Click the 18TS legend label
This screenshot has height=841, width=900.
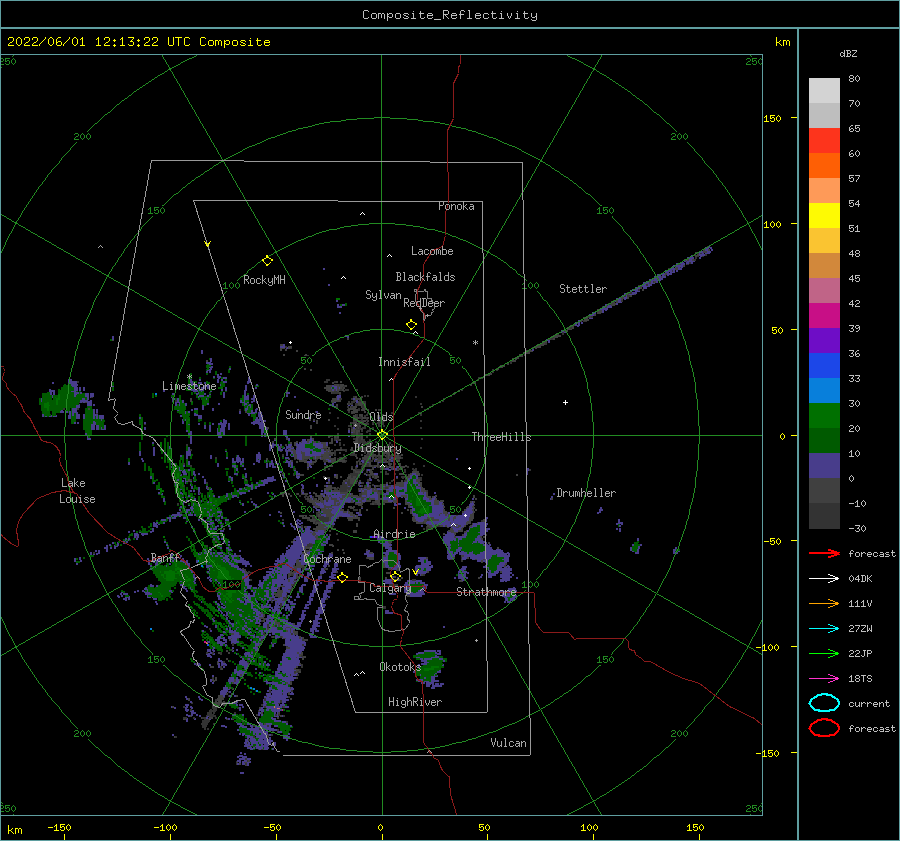pyautogui.click(x=860, y=679)
